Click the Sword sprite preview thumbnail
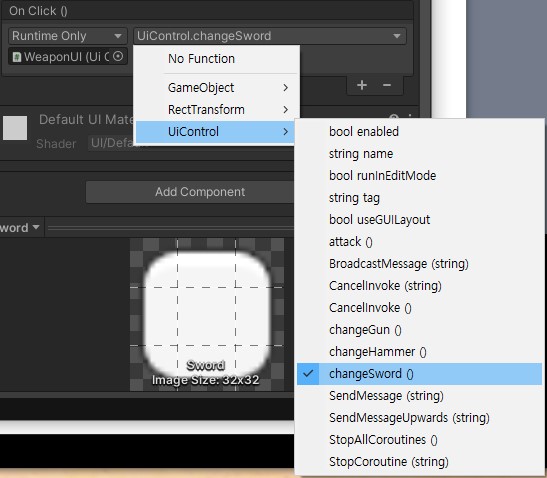This screenshot has height=478, width=547. point(207,314)
